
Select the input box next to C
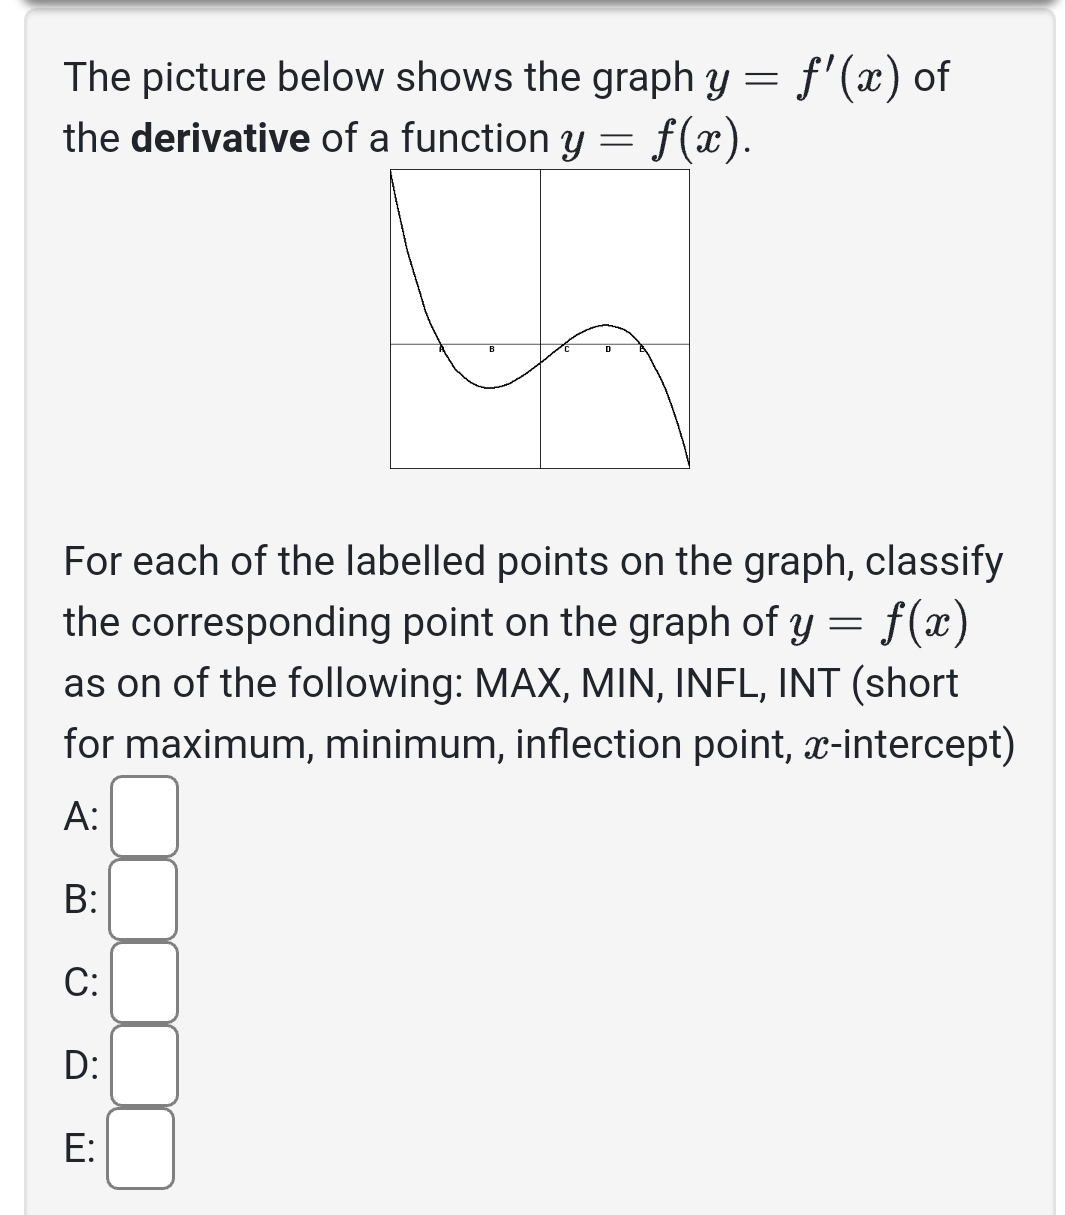(x=144, y=982)
